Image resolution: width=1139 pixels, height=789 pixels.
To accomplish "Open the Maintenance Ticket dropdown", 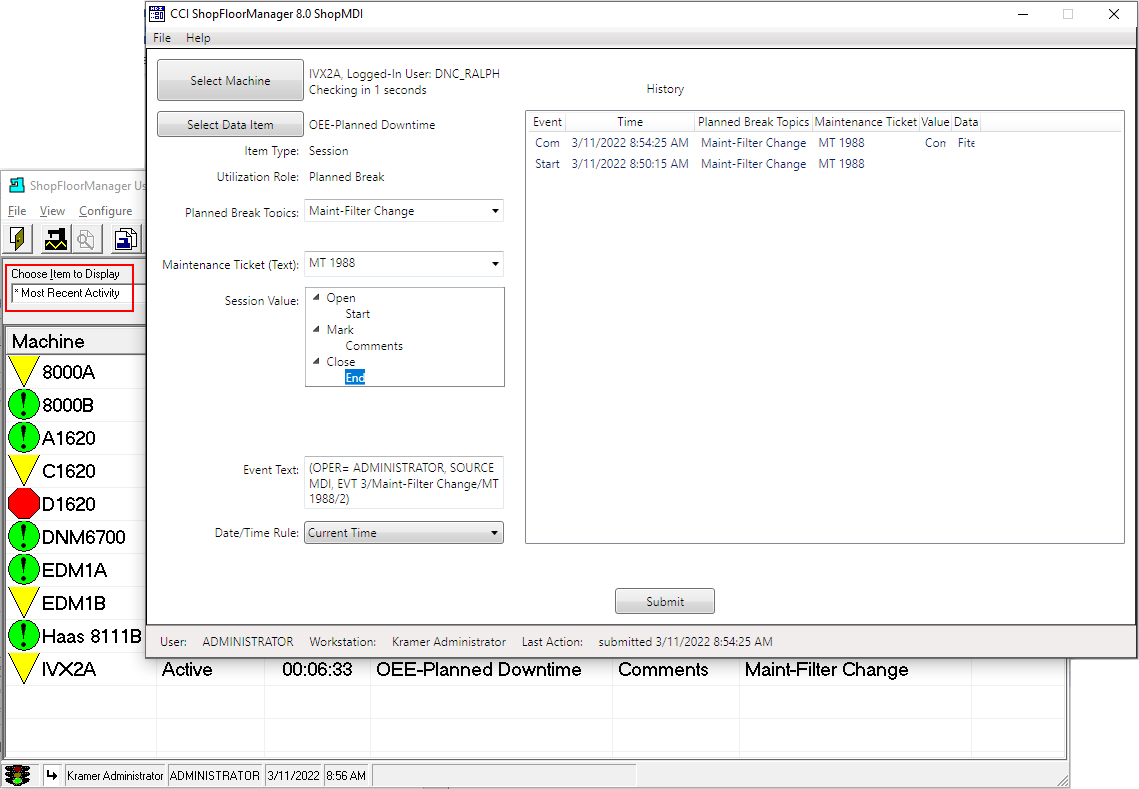I will (x=495, y=263).
